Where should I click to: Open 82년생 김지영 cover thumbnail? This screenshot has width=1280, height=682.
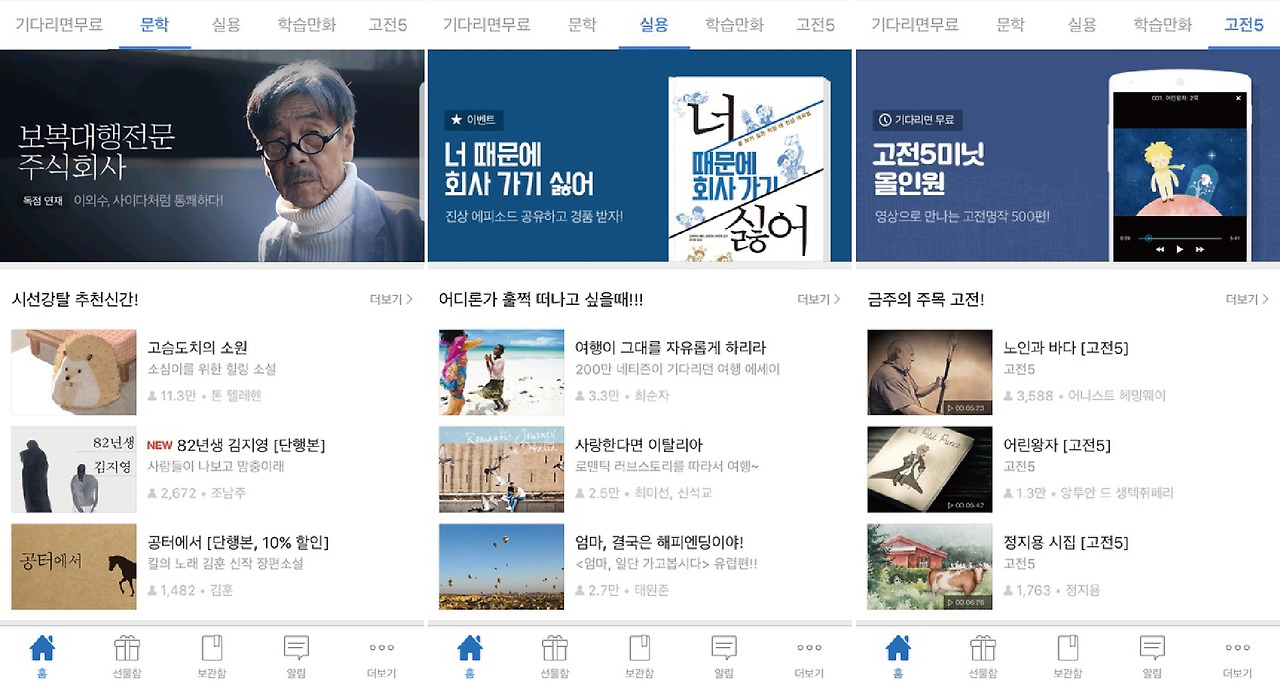[x=74, y=469]
